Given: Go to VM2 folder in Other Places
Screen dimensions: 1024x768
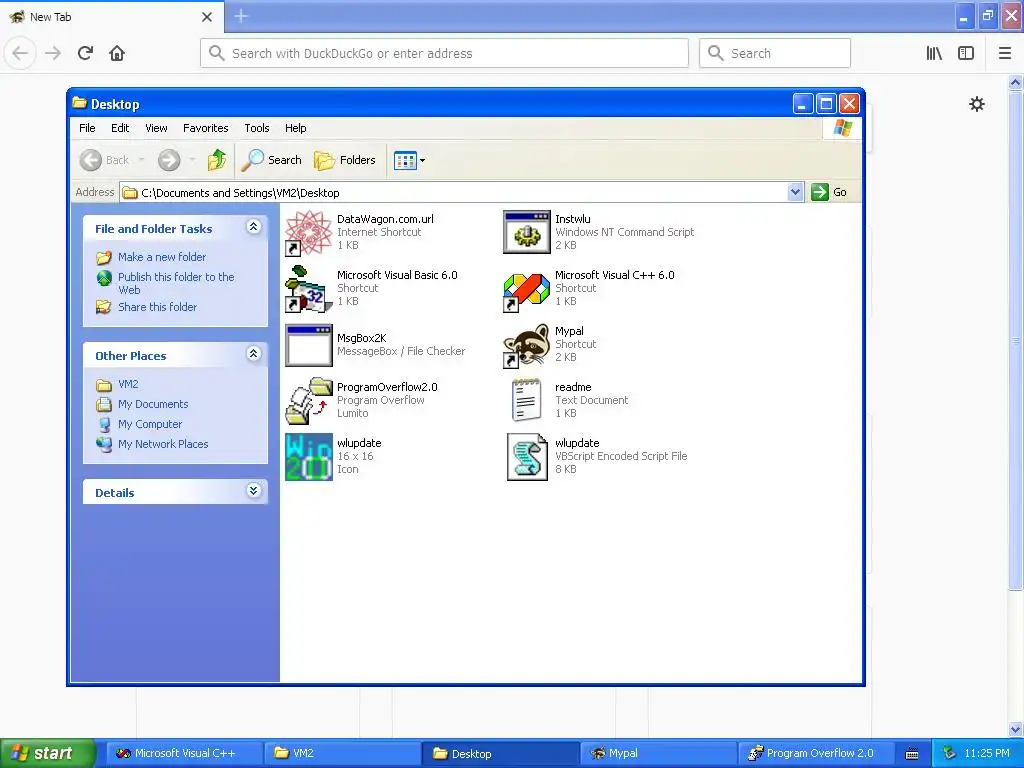Looking at the screenshot, I should click(x=128, y=385).
